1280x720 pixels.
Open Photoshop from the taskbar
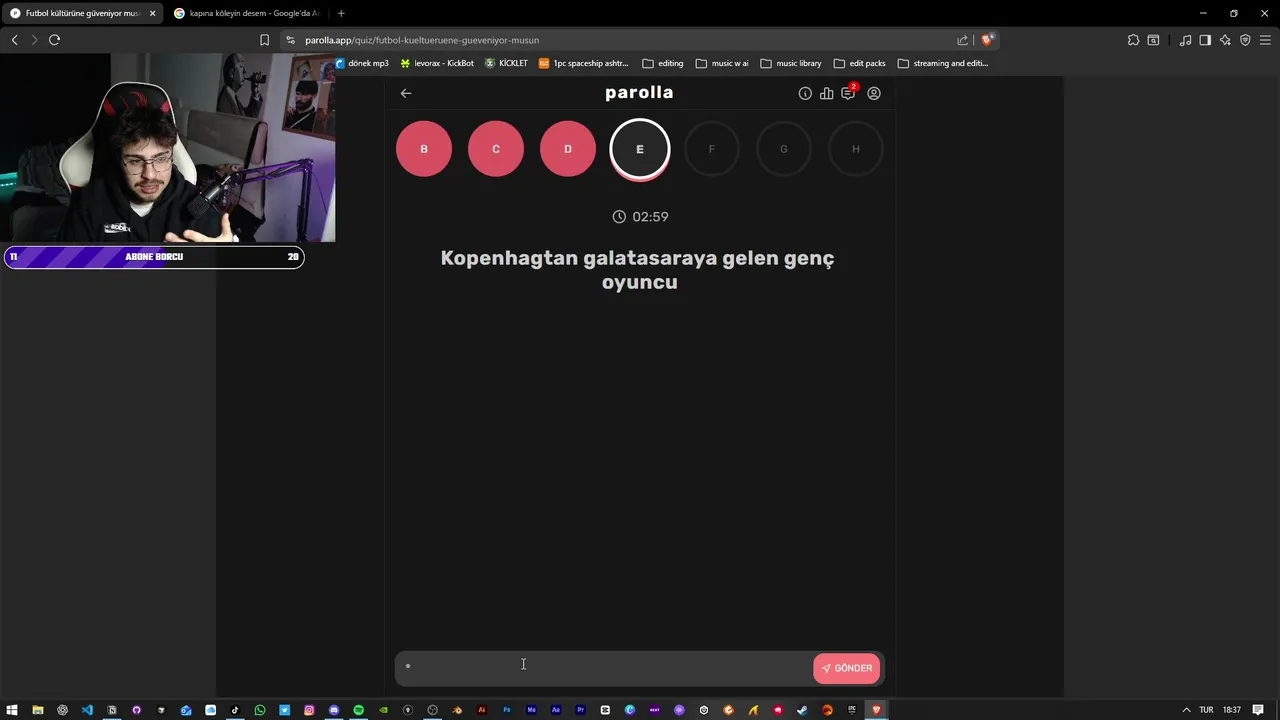point(507,710)
